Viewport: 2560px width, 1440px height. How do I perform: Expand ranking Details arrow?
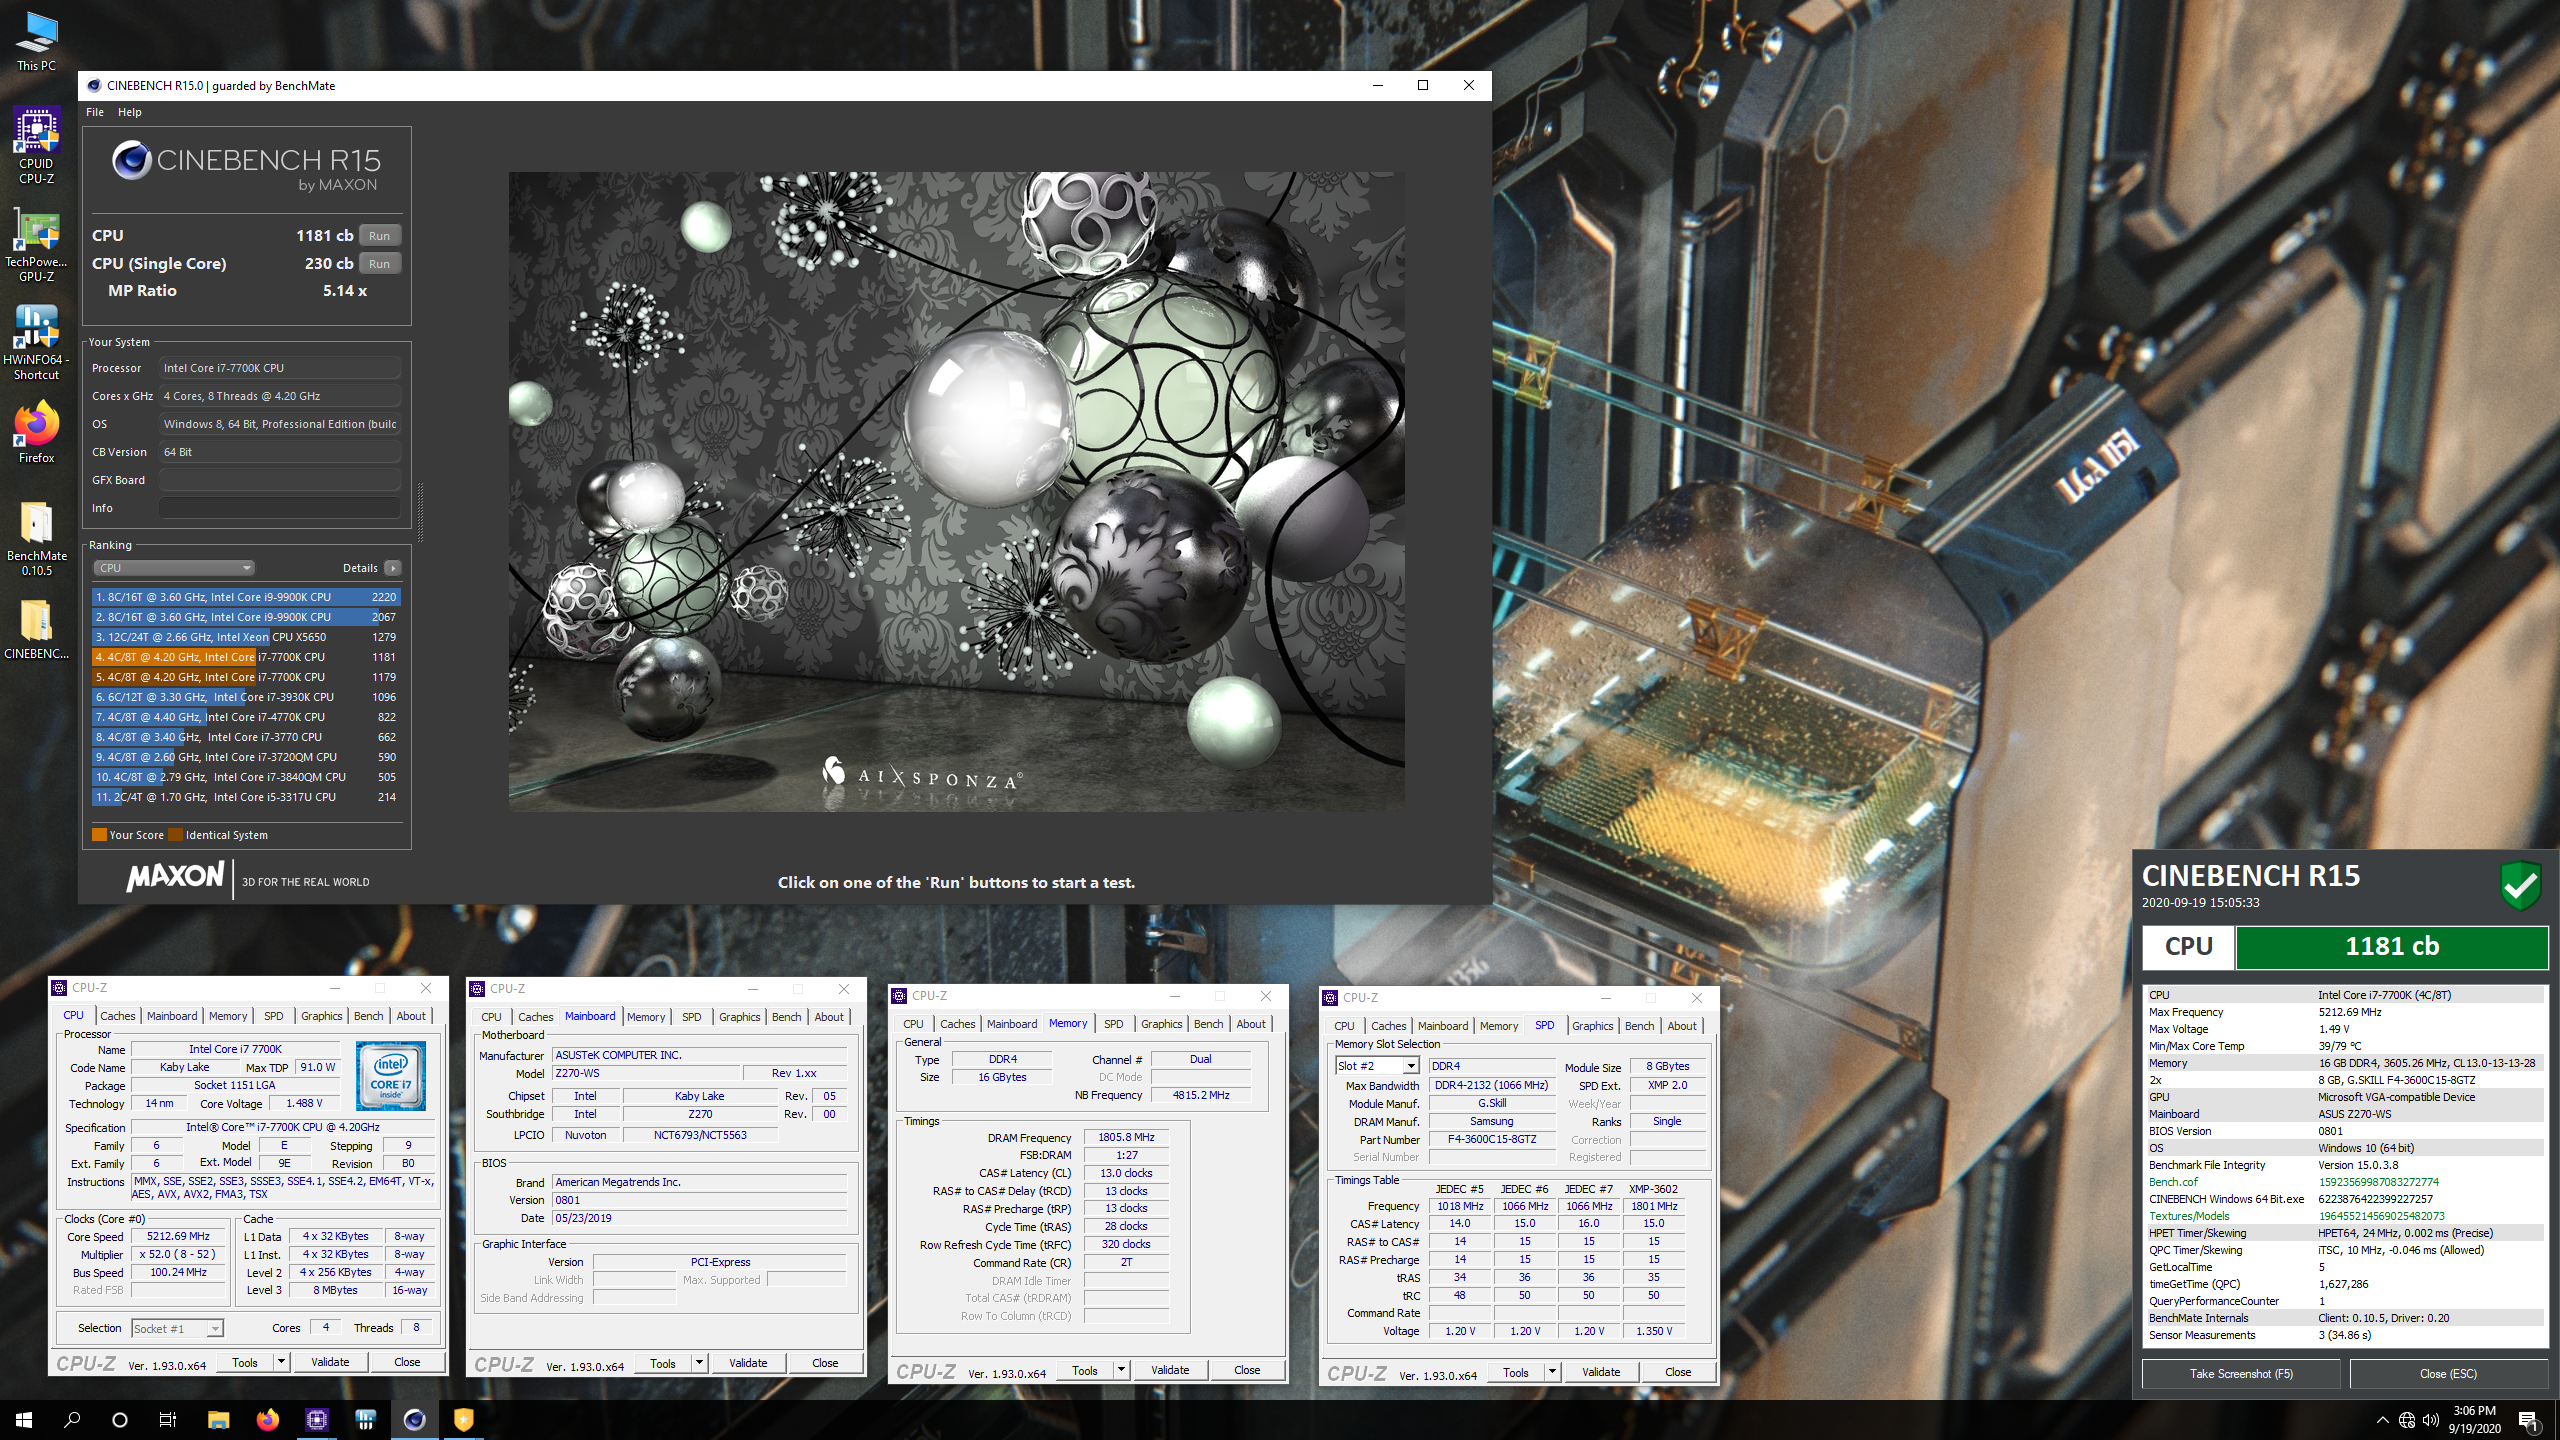(393, 568)
